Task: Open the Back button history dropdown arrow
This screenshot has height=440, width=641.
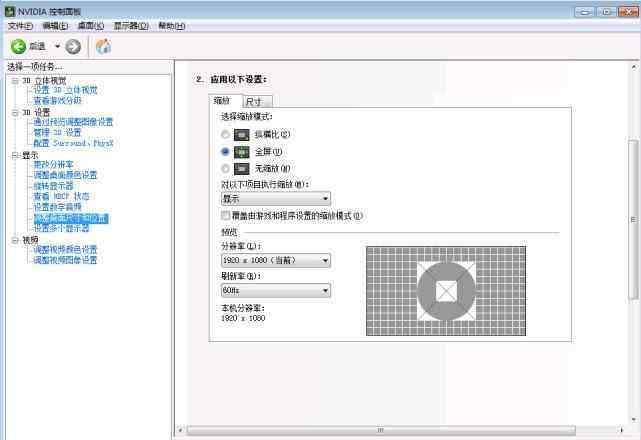Action: pos(57,46)
